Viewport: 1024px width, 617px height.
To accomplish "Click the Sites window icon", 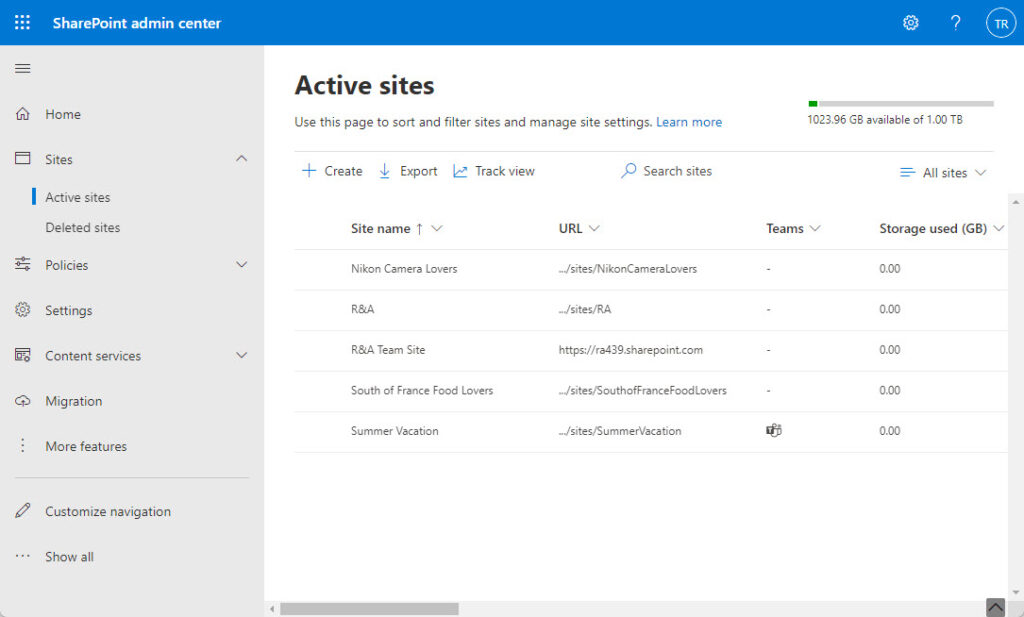I will [22, 159].
